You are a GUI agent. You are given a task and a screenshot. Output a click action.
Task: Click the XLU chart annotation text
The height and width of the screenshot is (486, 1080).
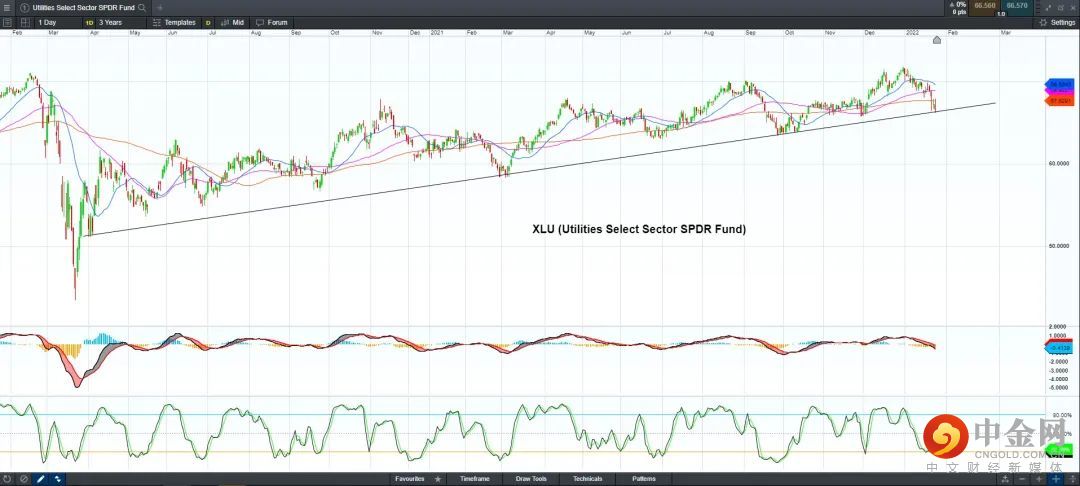click(x=639, y=229)
